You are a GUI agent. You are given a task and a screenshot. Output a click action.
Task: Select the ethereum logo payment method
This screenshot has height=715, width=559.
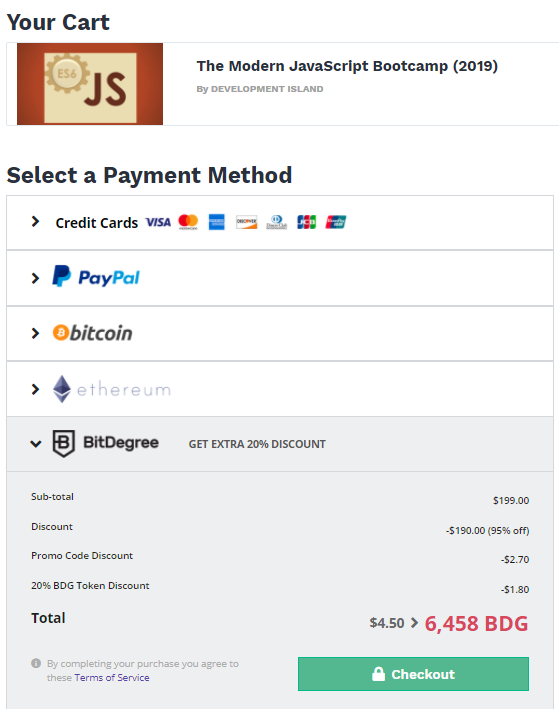pyautogui.click(x=112, y=389)
